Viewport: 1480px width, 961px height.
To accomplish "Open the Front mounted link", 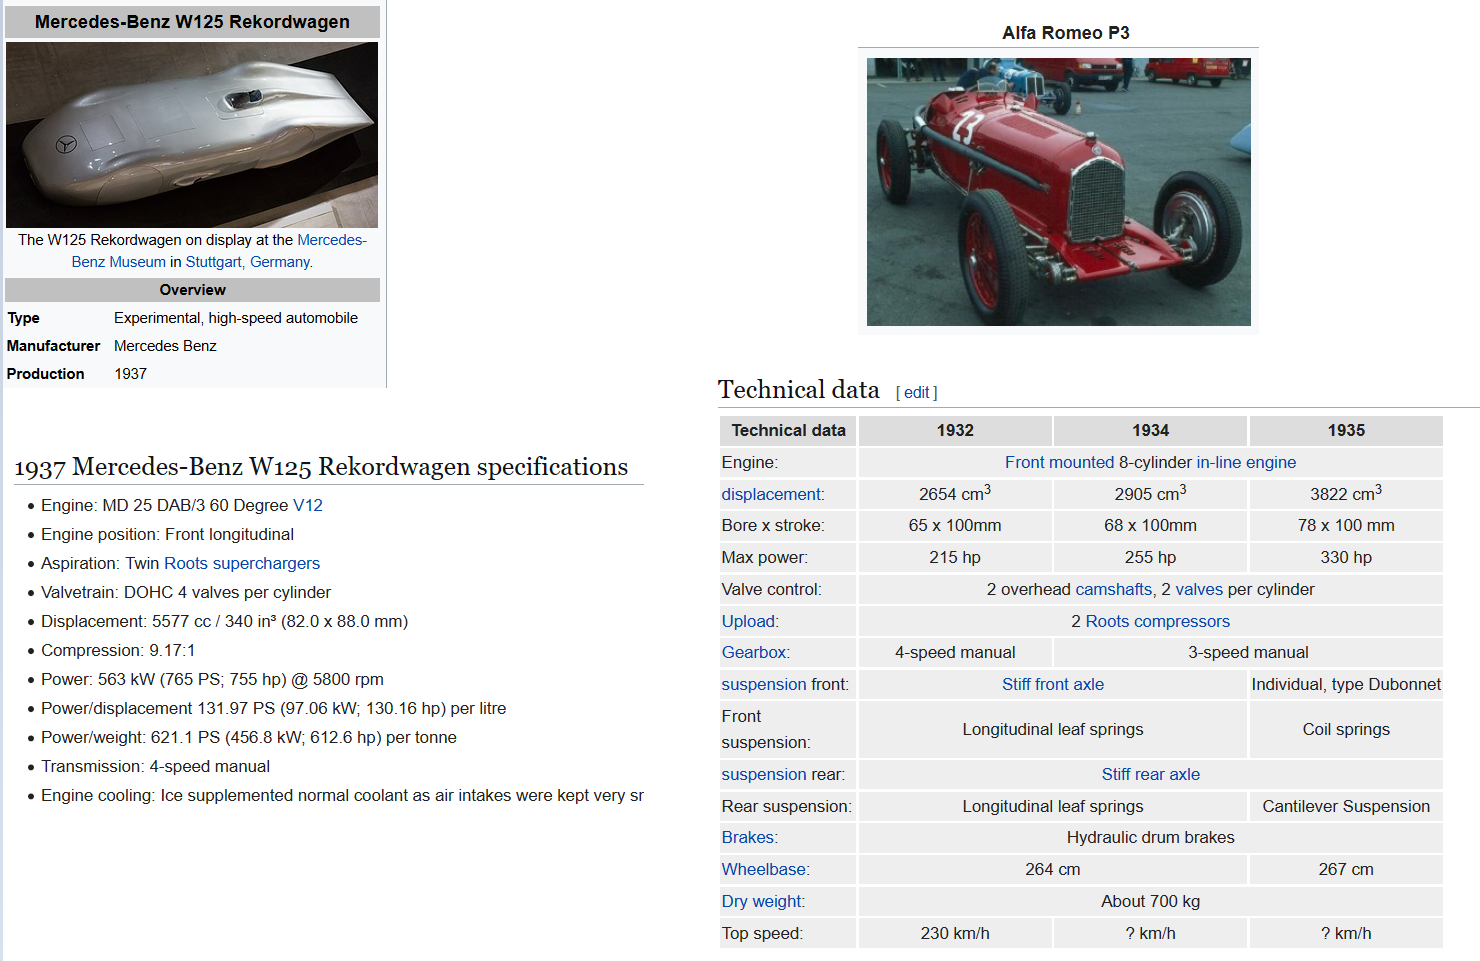I will pyautogui.click(x=1059, y=462).
